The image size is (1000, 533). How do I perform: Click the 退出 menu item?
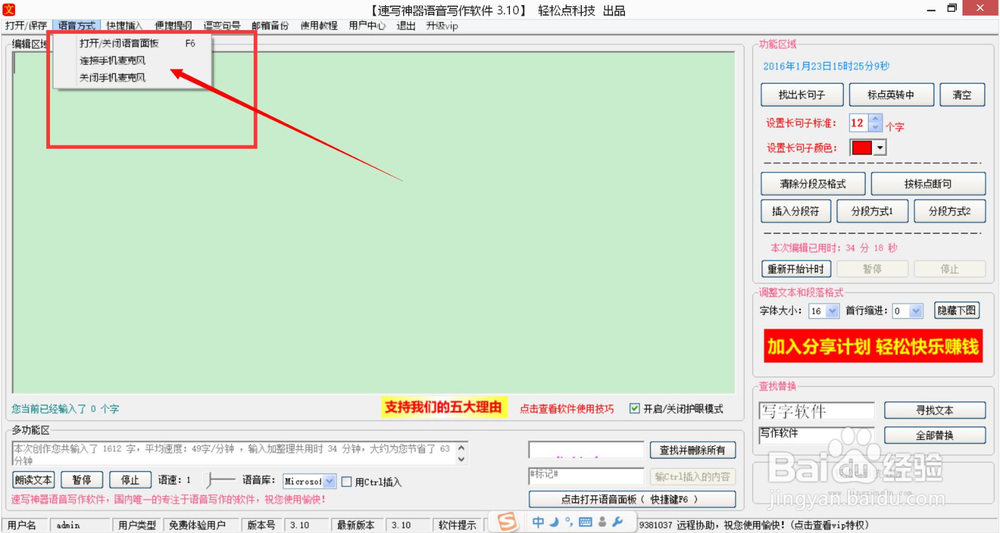coord(406,26)
